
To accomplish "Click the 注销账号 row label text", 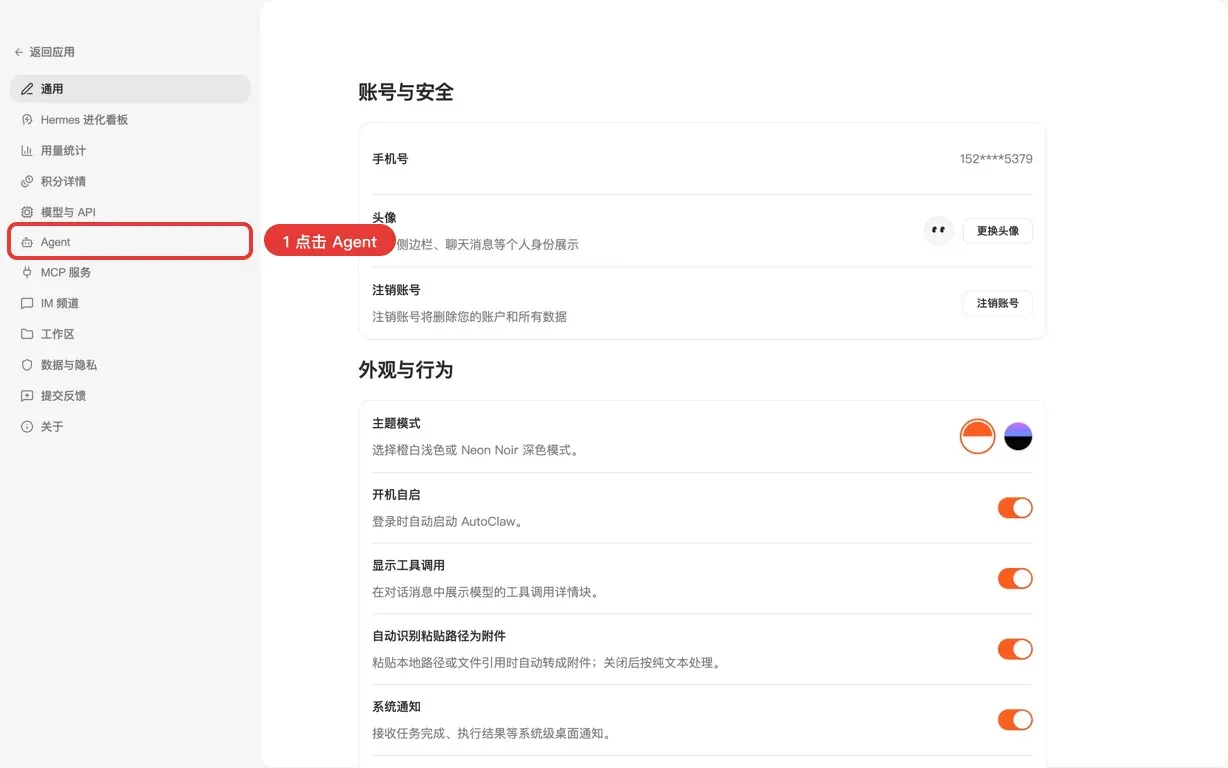I will (x=396, y=290).
